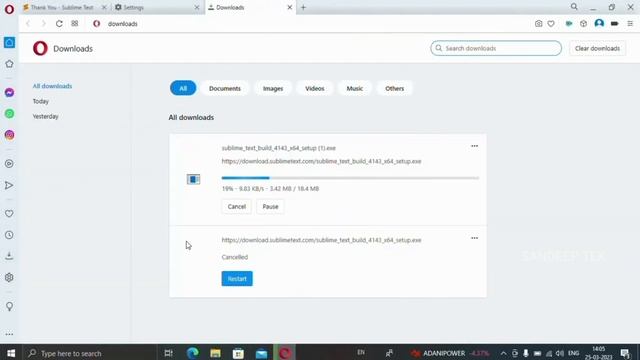Image resolution: width=640 pixels, height=360 pixels.
Task: Focus the Search downloads field
Action: tap(496, 48)
